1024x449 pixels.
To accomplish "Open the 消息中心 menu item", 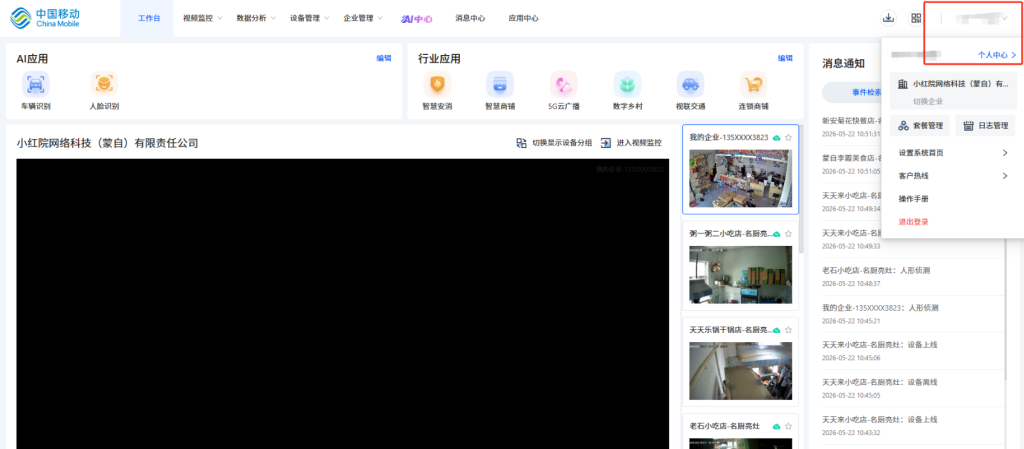I will (470, 18).
